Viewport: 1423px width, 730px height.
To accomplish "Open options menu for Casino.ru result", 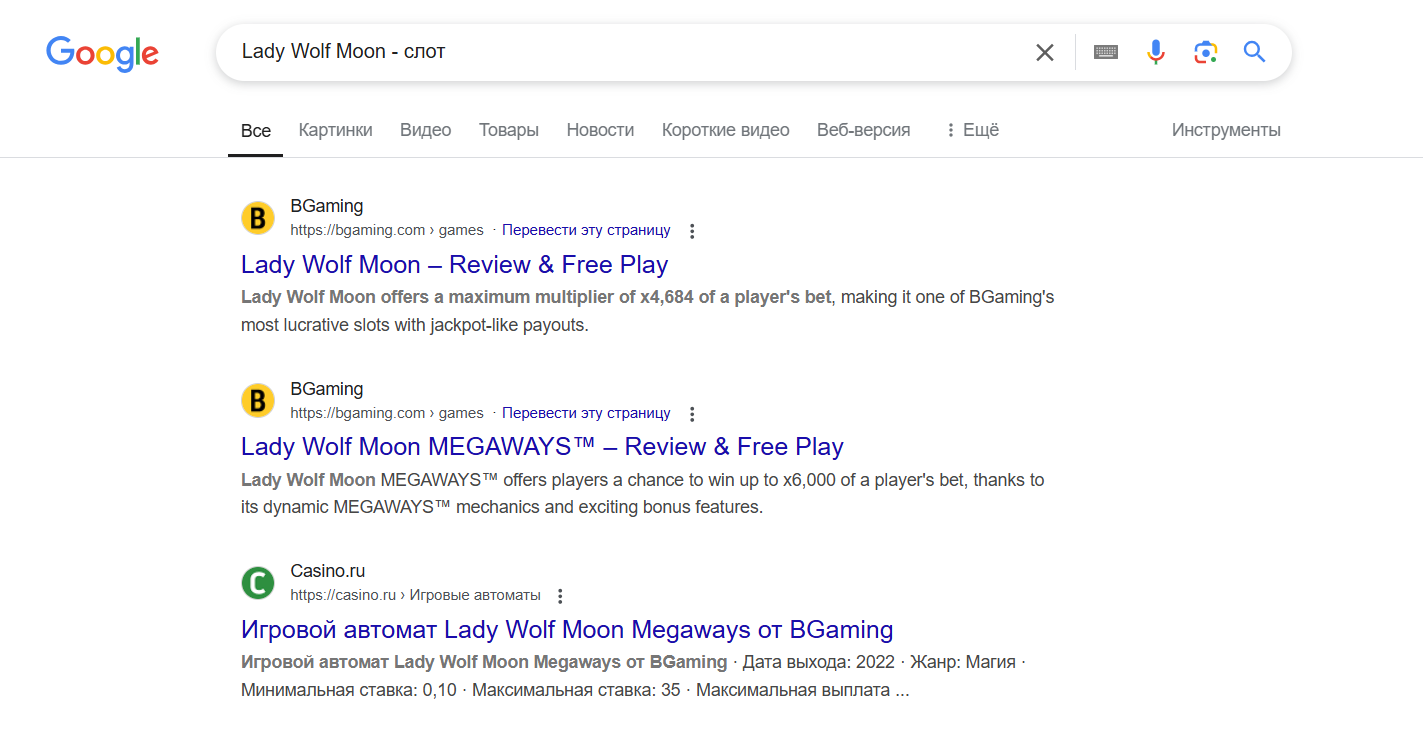I will click(560, 596).
